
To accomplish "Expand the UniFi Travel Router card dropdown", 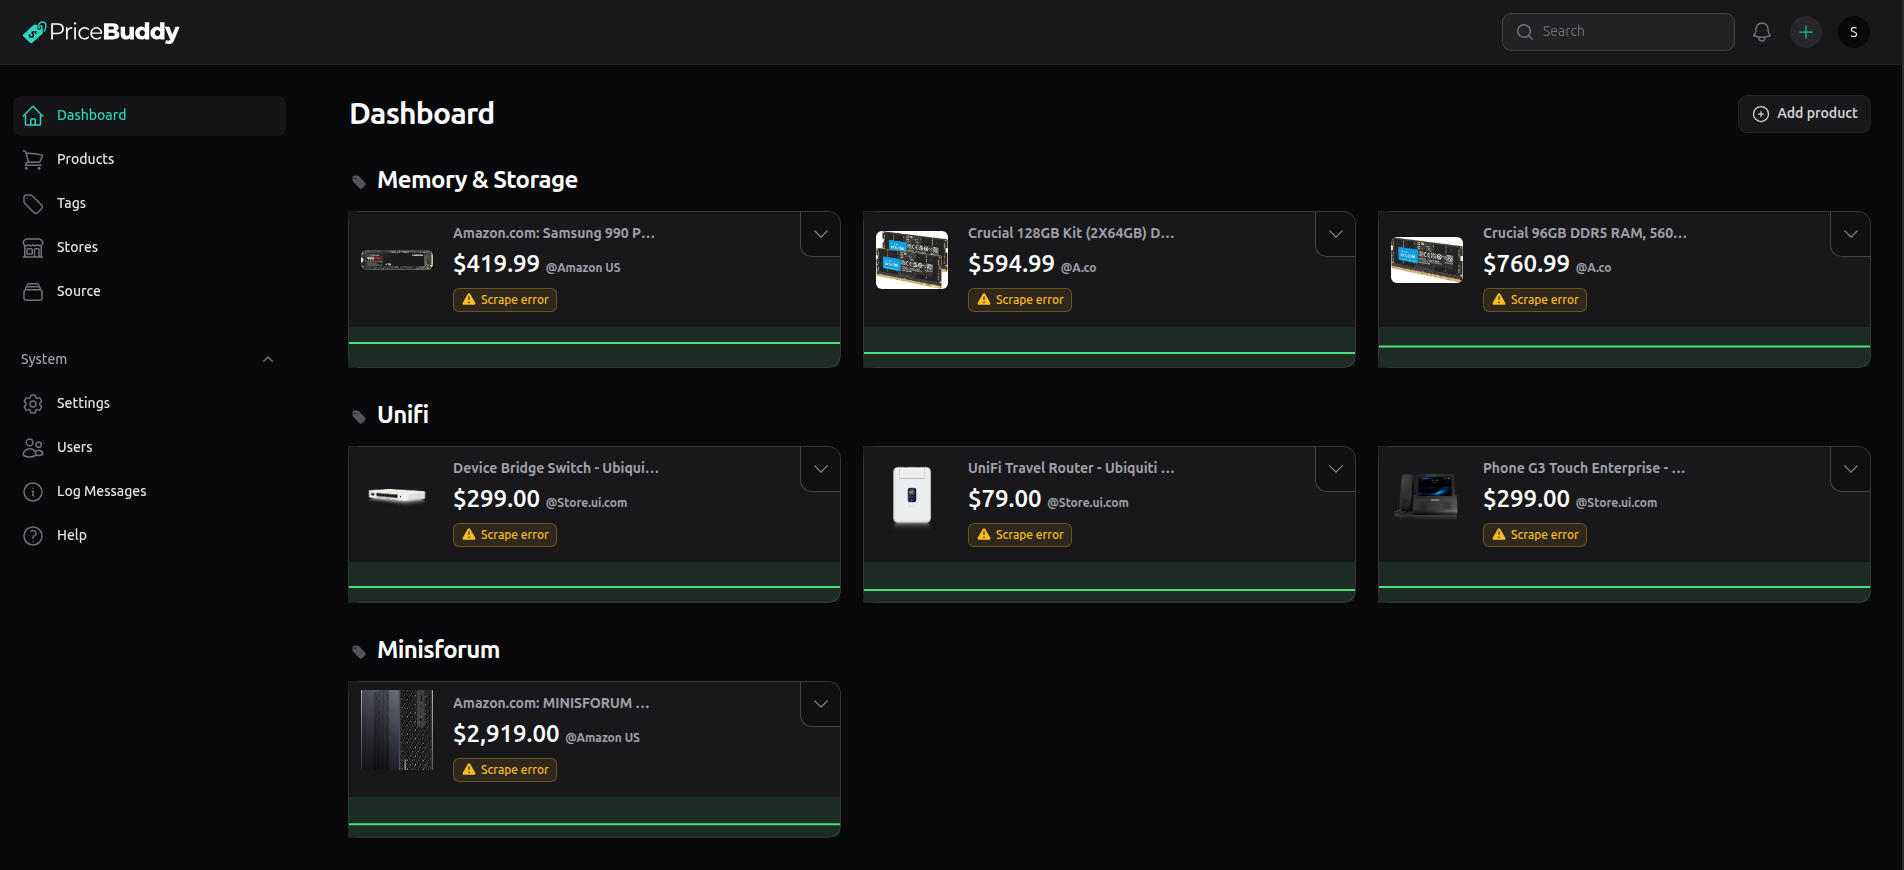I will [x=1335, y=469].
